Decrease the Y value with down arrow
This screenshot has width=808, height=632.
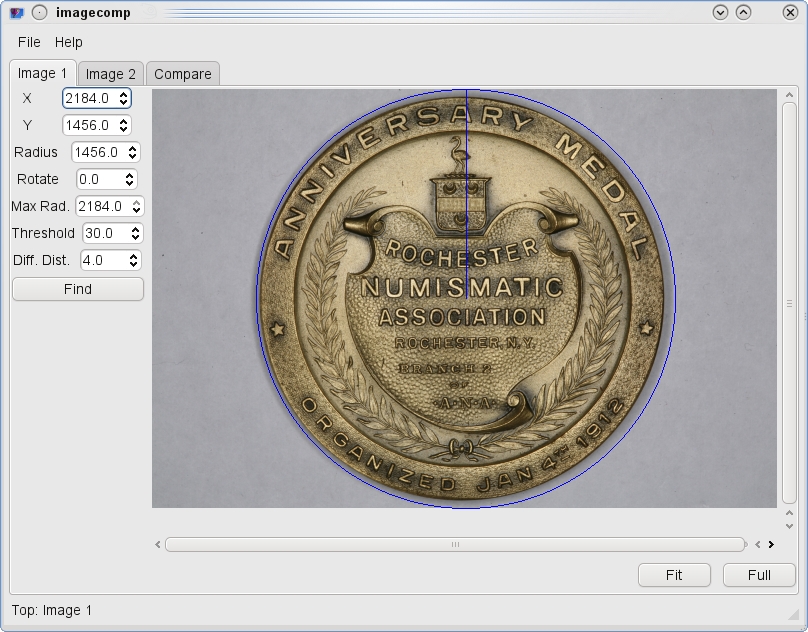click(x=124, y=129)
